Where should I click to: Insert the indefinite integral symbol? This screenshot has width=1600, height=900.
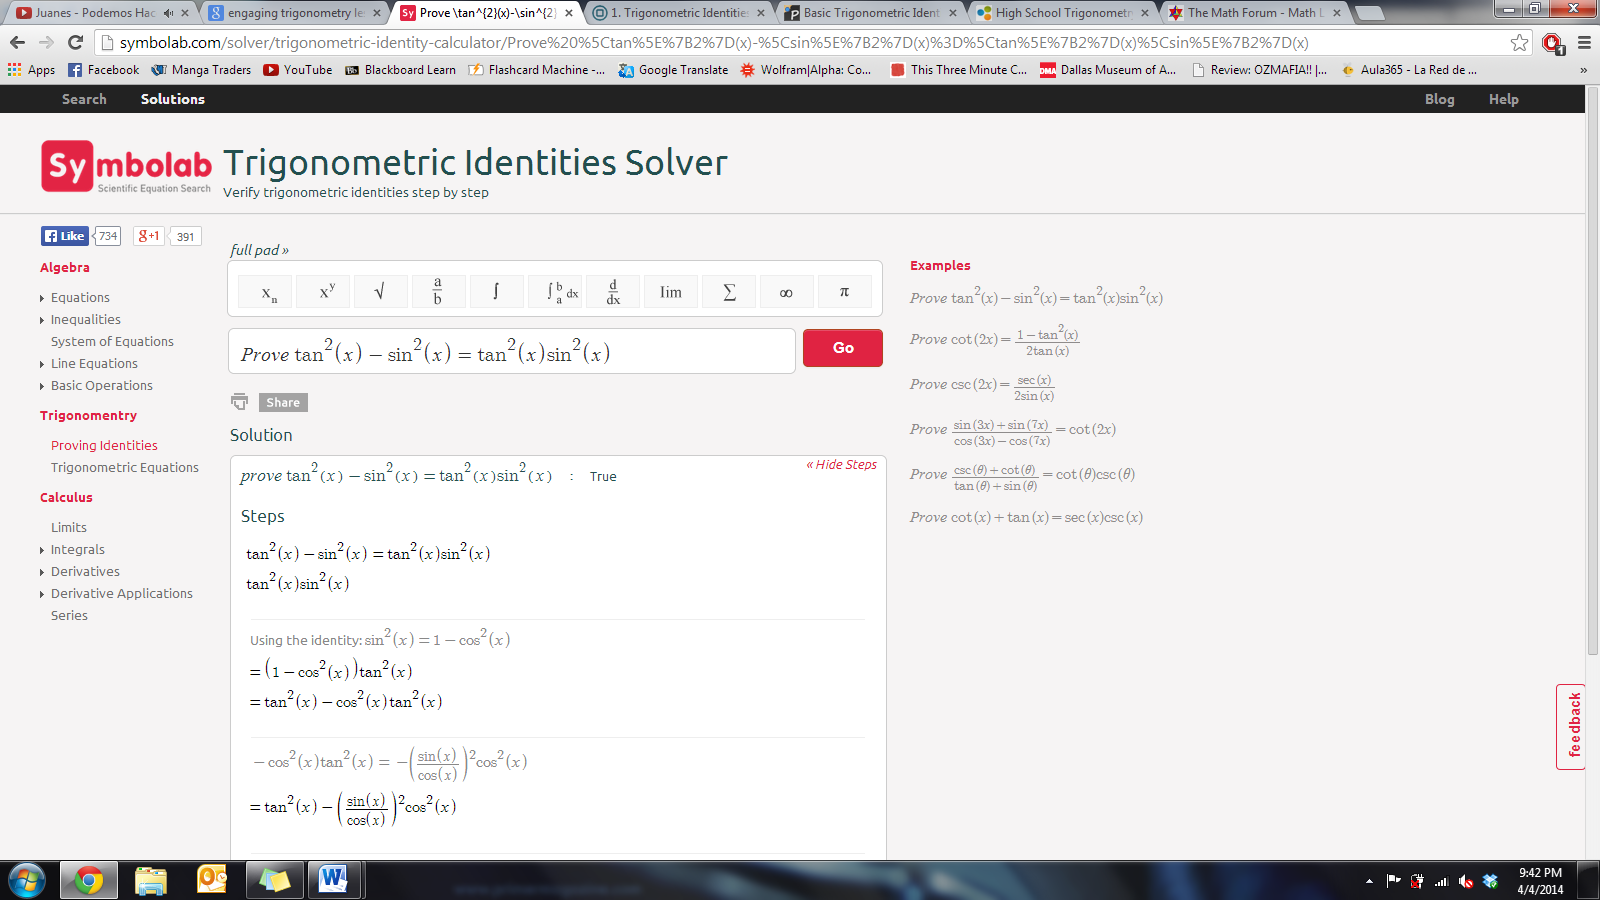point(496,292)
